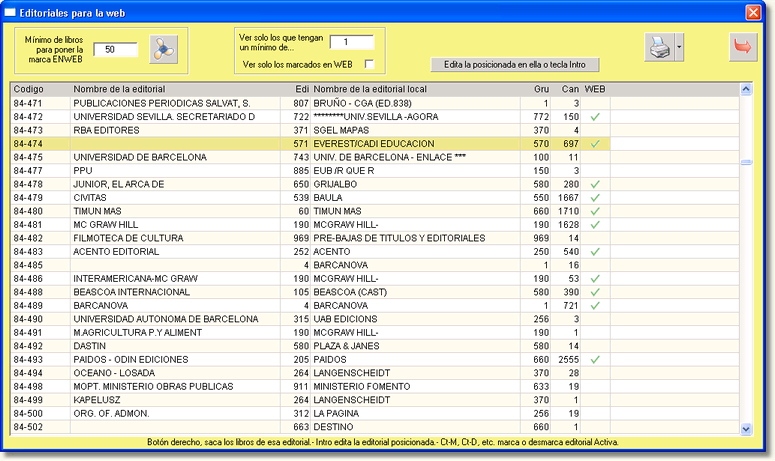Viewport: 775px width, 461px height.
Task: Click the scrollbar down arrow
Action: (x=746, y=429)
